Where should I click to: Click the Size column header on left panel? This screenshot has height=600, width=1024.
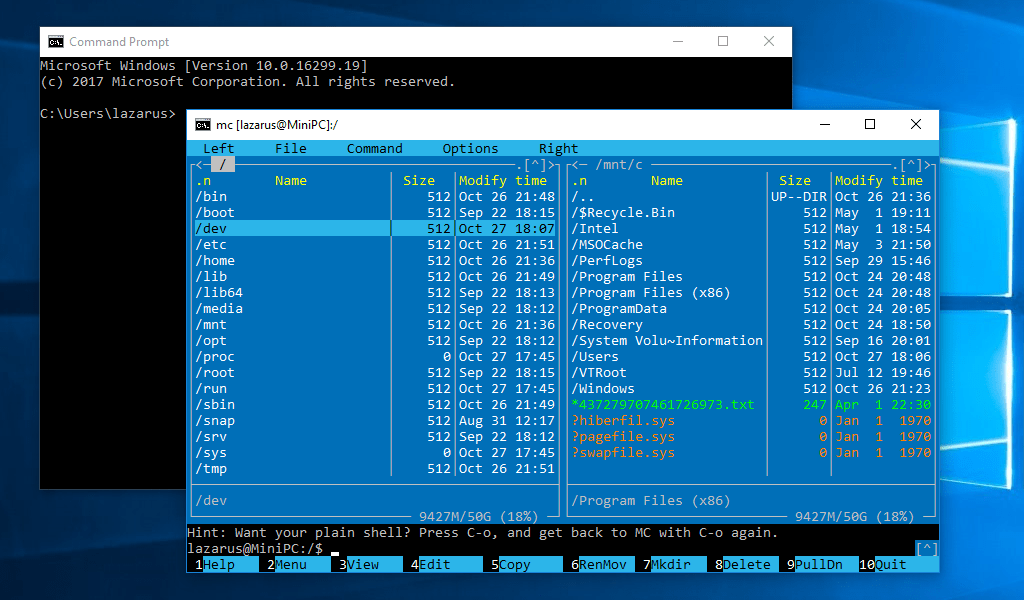(x=419, y=180)
